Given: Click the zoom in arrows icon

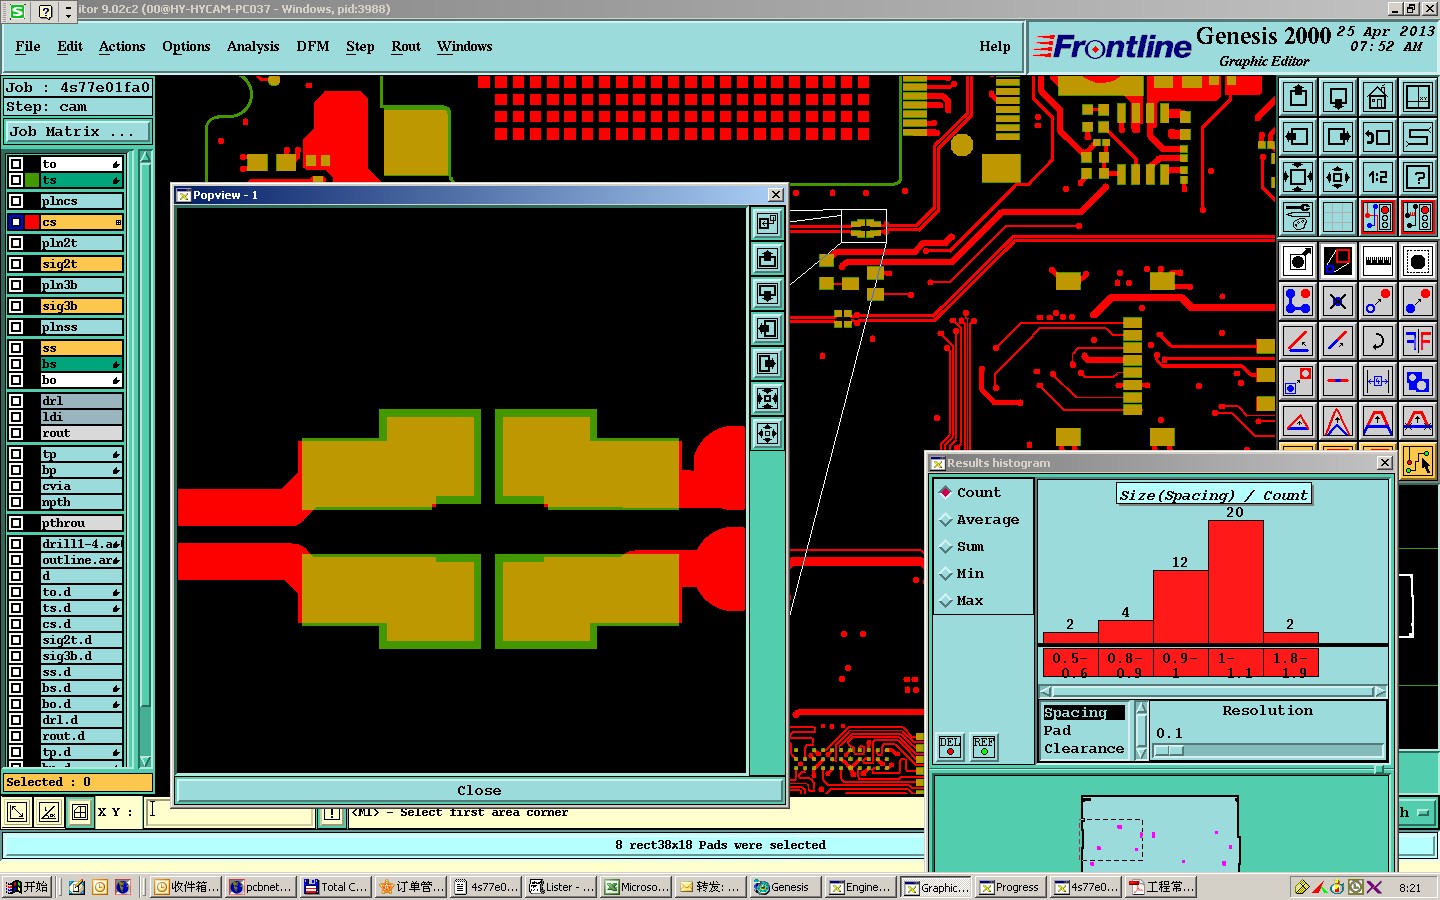Looking at the screenshot, I should [1298, 177].
